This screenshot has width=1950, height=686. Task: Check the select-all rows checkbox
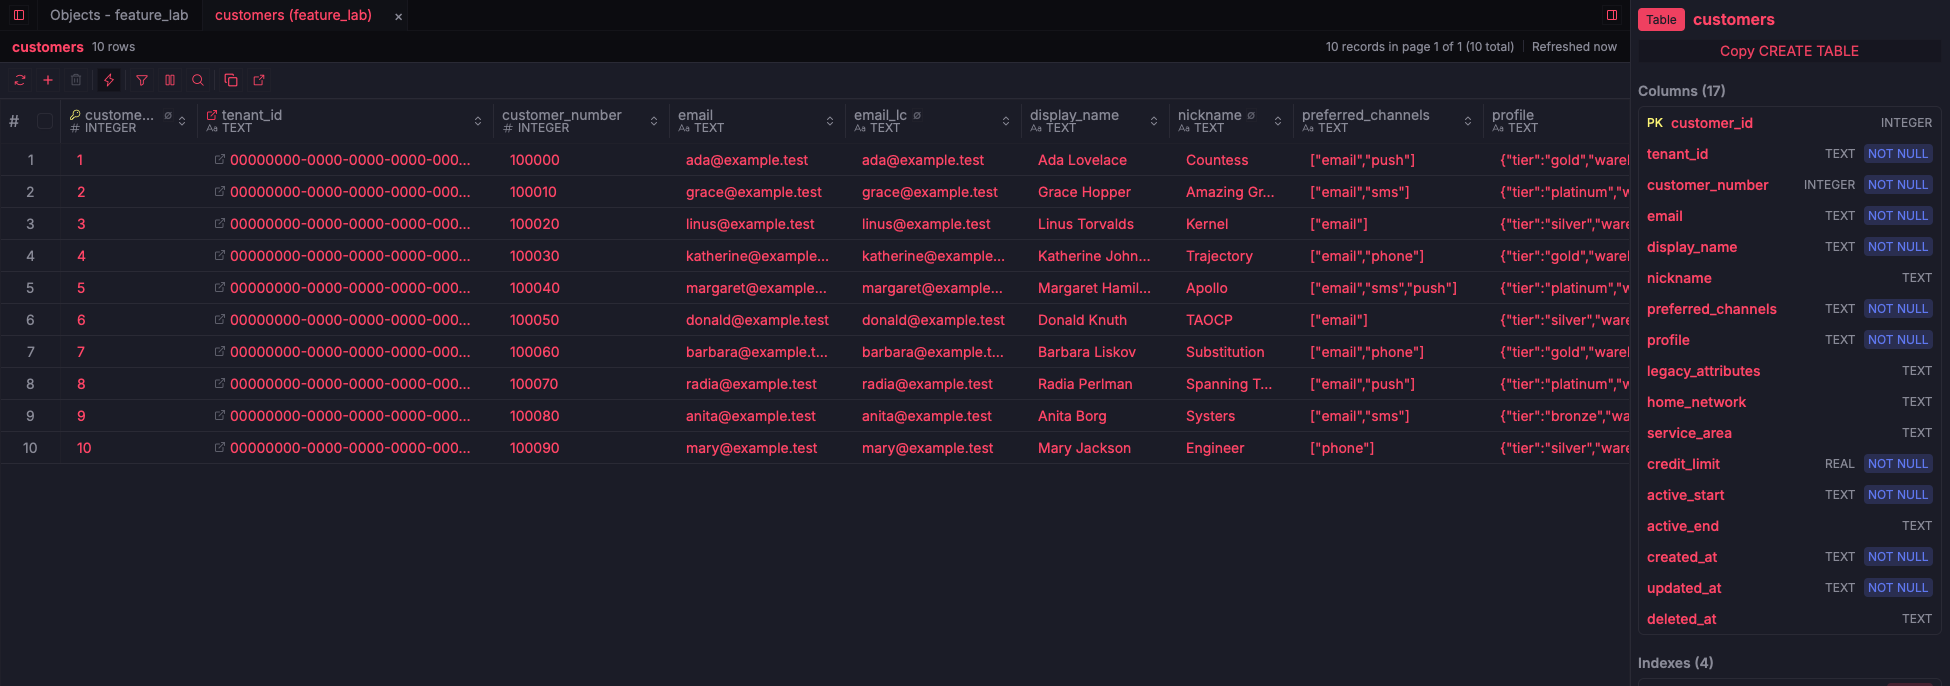click(x=45, y=121)
